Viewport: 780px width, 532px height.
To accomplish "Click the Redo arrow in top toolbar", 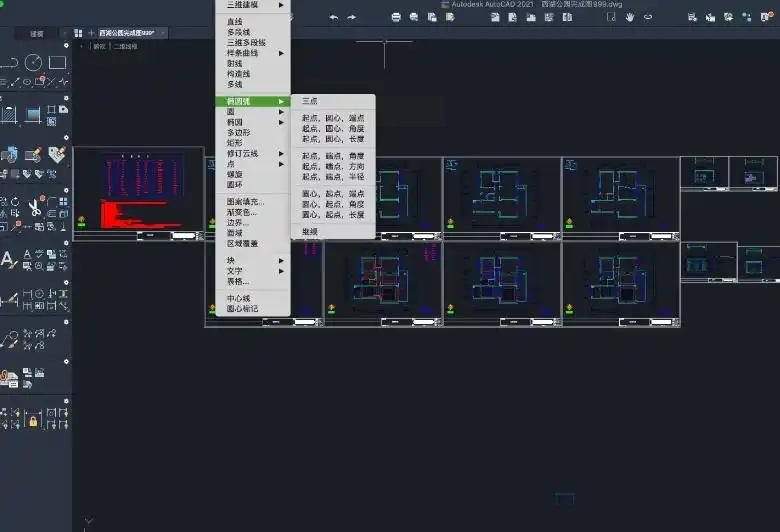I will coord(352,17).
